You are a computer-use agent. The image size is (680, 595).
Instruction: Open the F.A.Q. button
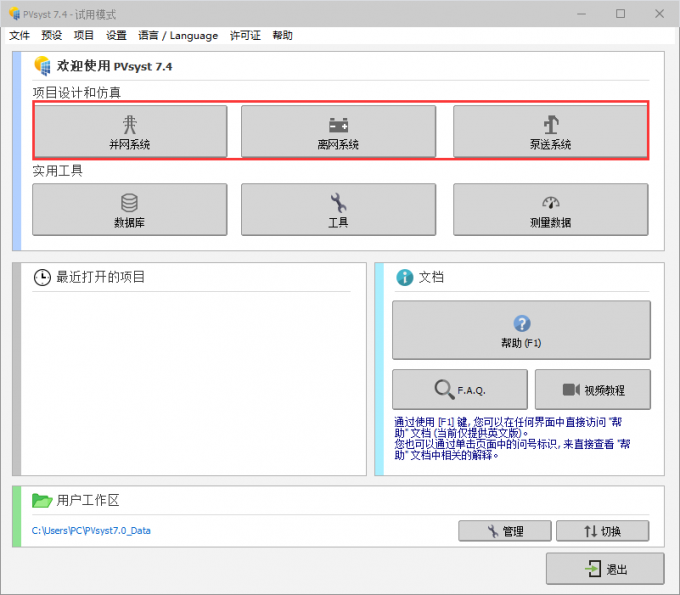(460, 389)
